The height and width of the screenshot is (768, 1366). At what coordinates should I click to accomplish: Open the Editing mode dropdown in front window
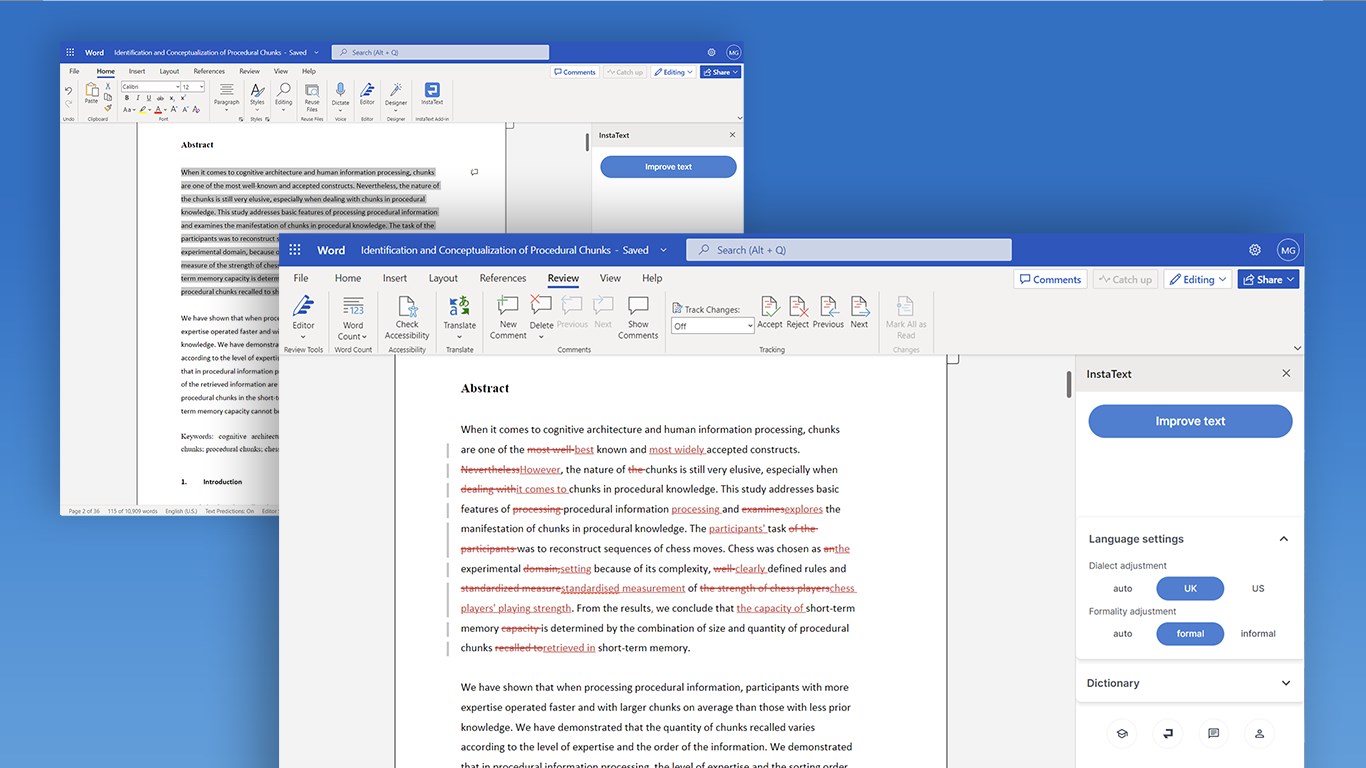1198,279
